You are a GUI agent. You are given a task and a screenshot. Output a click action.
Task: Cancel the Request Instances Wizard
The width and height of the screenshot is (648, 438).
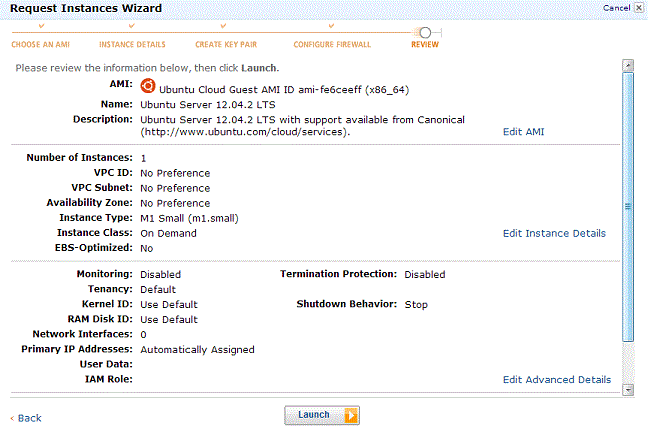click(x=616, y=8)
